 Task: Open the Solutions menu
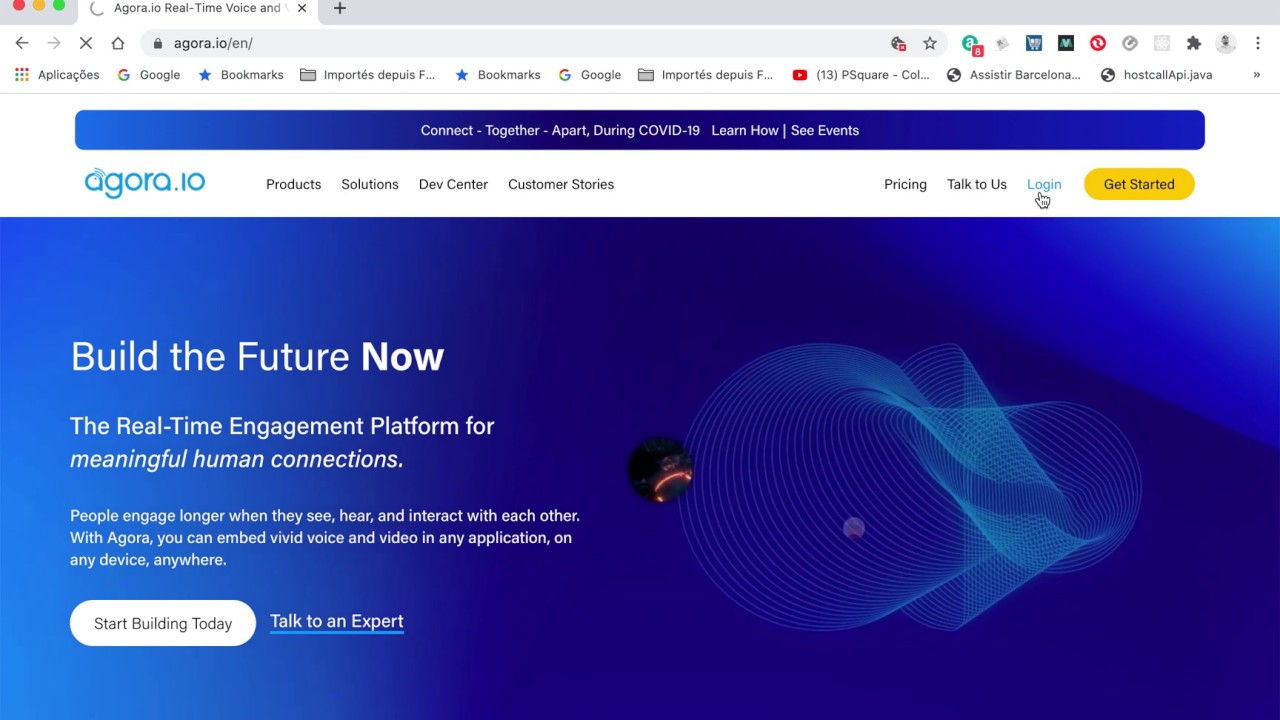tap(370, 184)
